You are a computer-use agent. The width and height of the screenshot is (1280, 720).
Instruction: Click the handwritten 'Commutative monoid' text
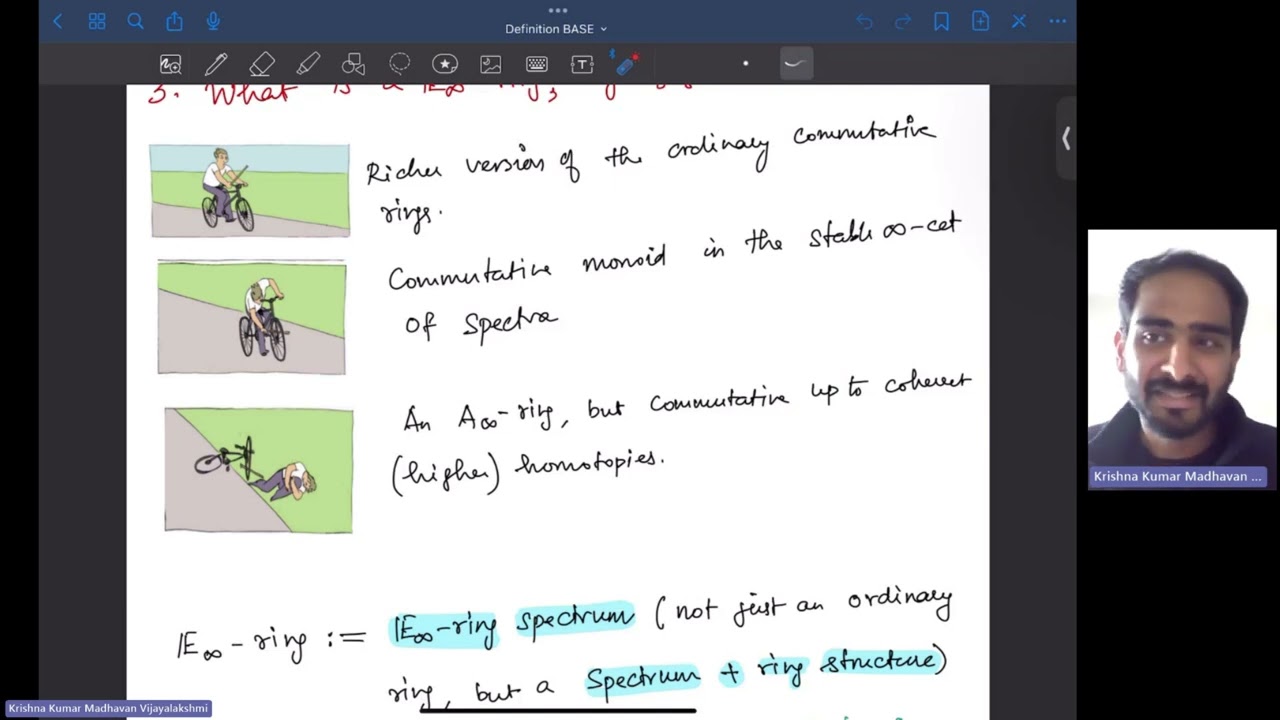(x=527, y=270)
